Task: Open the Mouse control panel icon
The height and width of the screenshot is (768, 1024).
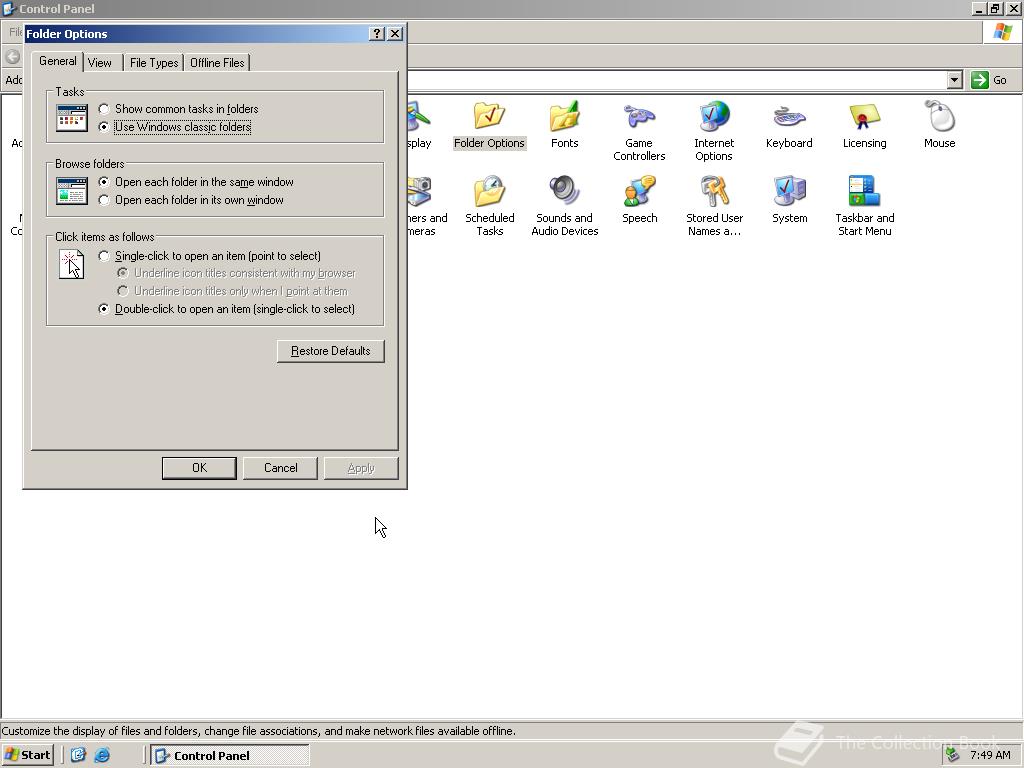Action: [x=939, y=124]
